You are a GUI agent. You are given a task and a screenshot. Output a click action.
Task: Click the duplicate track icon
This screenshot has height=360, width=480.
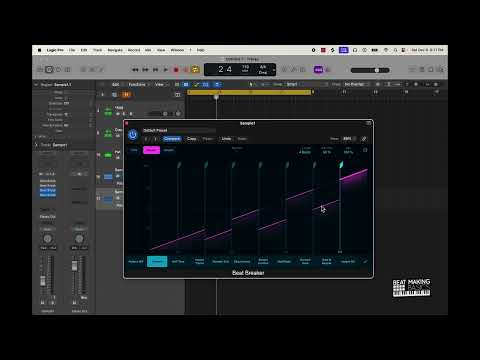coord(114,95)
